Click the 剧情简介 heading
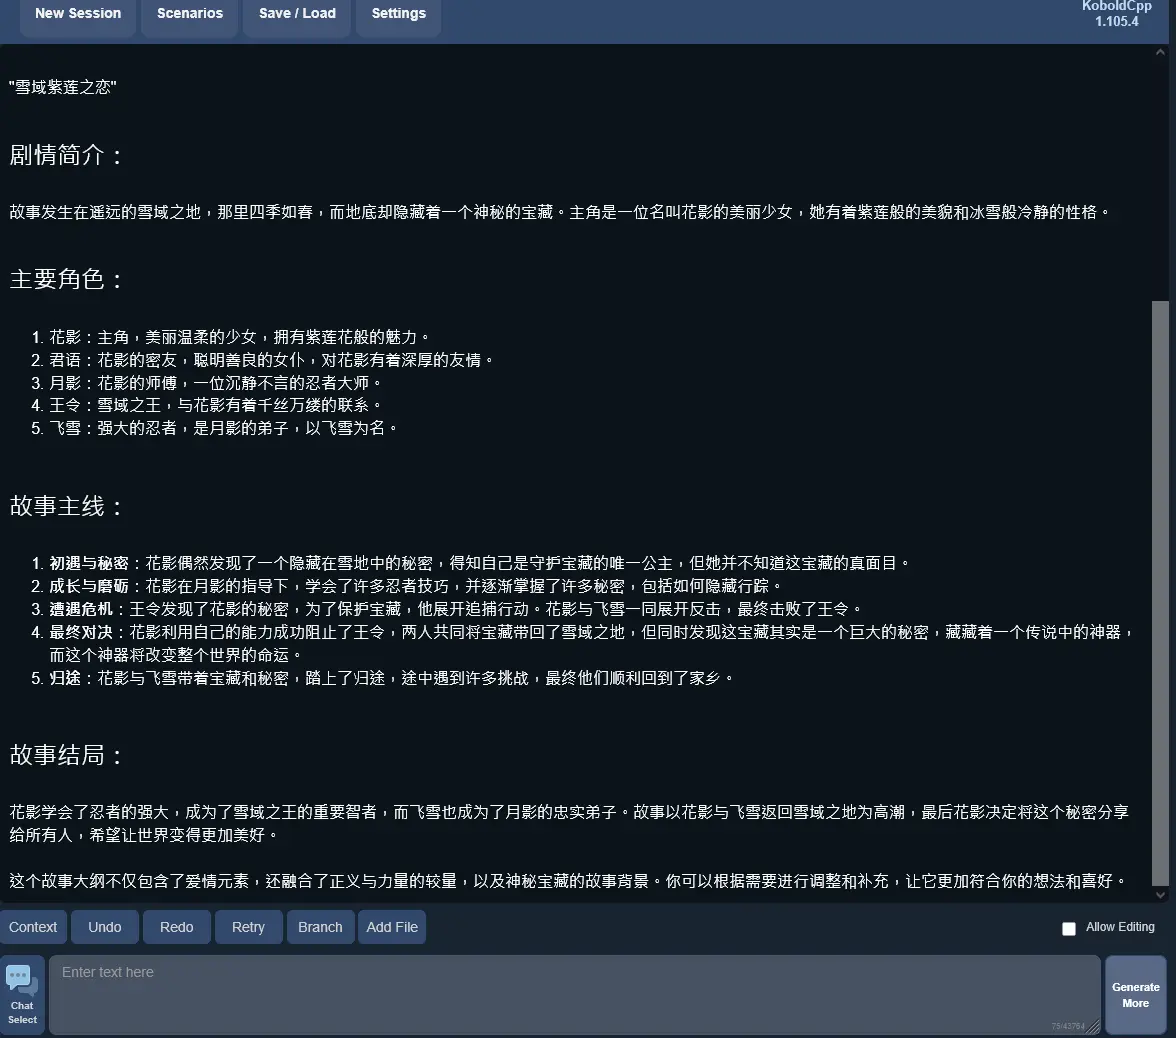The height and width of the screenshot is (1038, 1176). click(x=66, y=156)
